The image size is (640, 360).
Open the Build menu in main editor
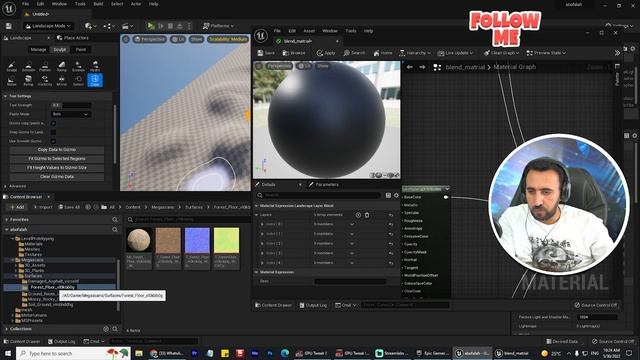(x=98, y=4)
